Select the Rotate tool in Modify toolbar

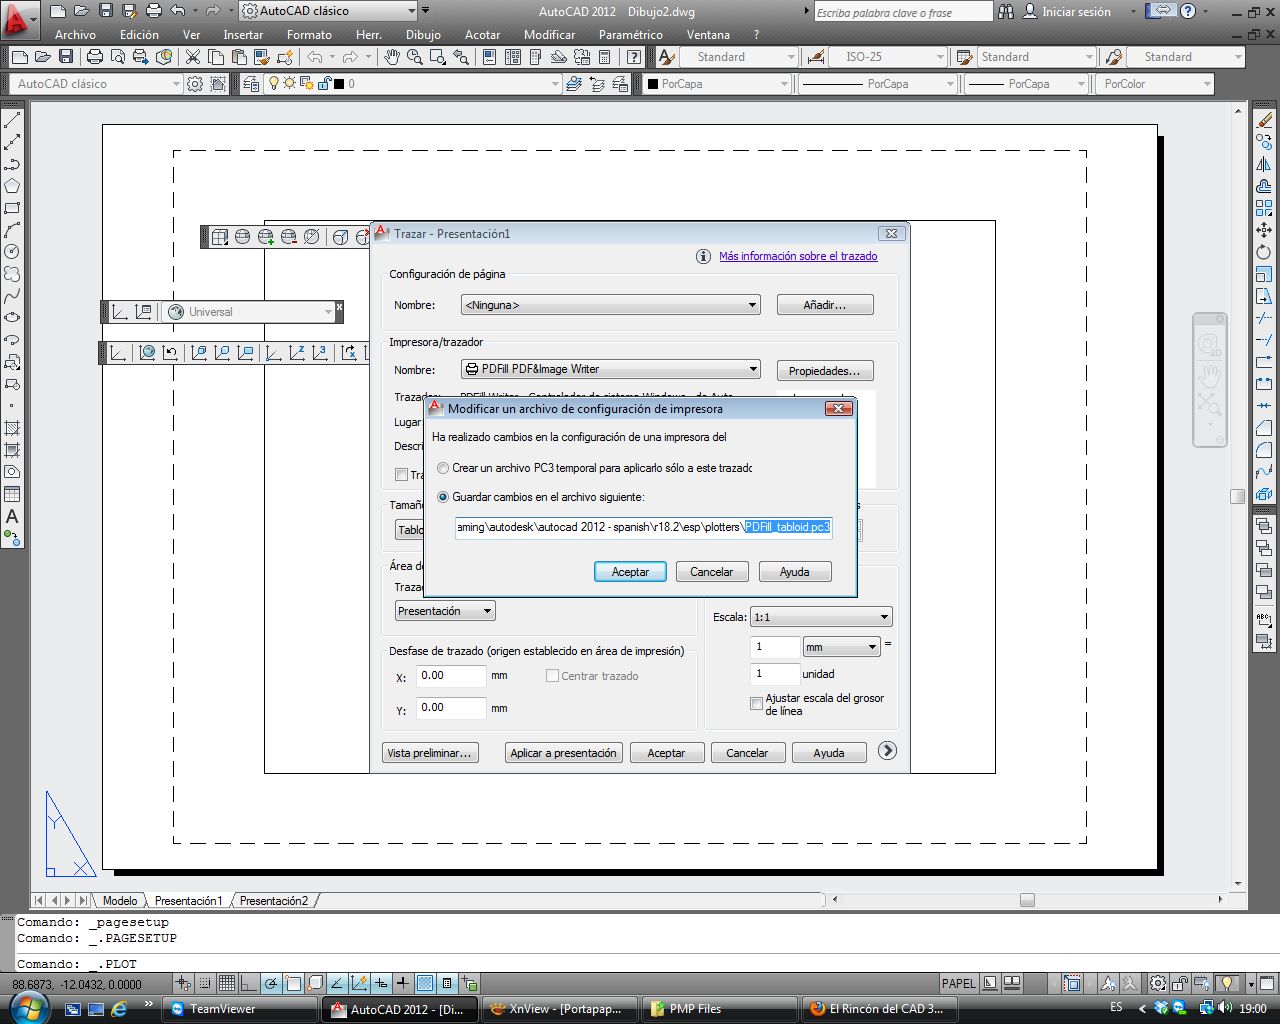pyautogui.click(x=1264, y=252)
